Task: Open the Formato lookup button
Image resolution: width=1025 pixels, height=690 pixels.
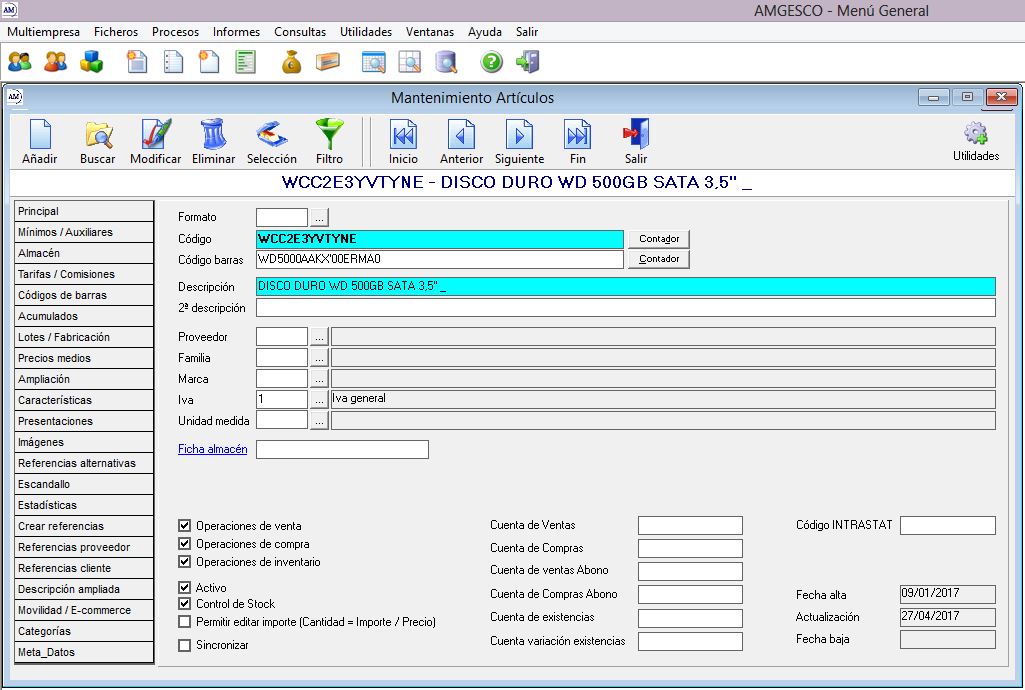Action: (x=319, y=218)
